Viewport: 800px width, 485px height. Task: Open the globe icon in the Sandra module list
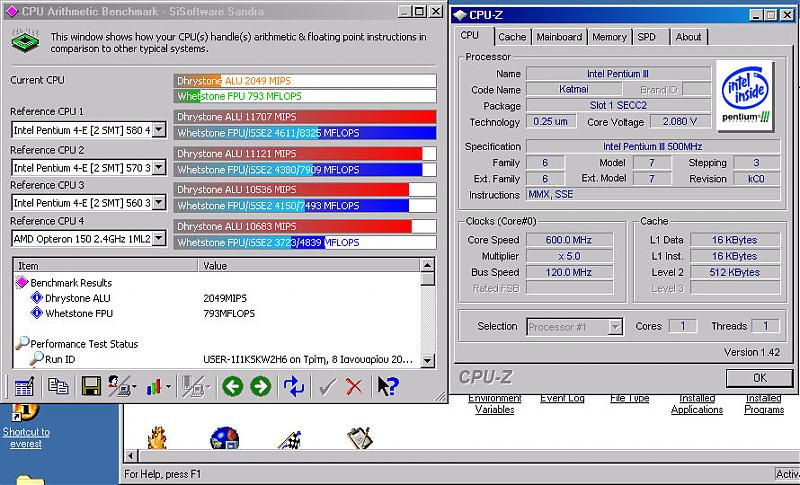click(x=224, y=438)
